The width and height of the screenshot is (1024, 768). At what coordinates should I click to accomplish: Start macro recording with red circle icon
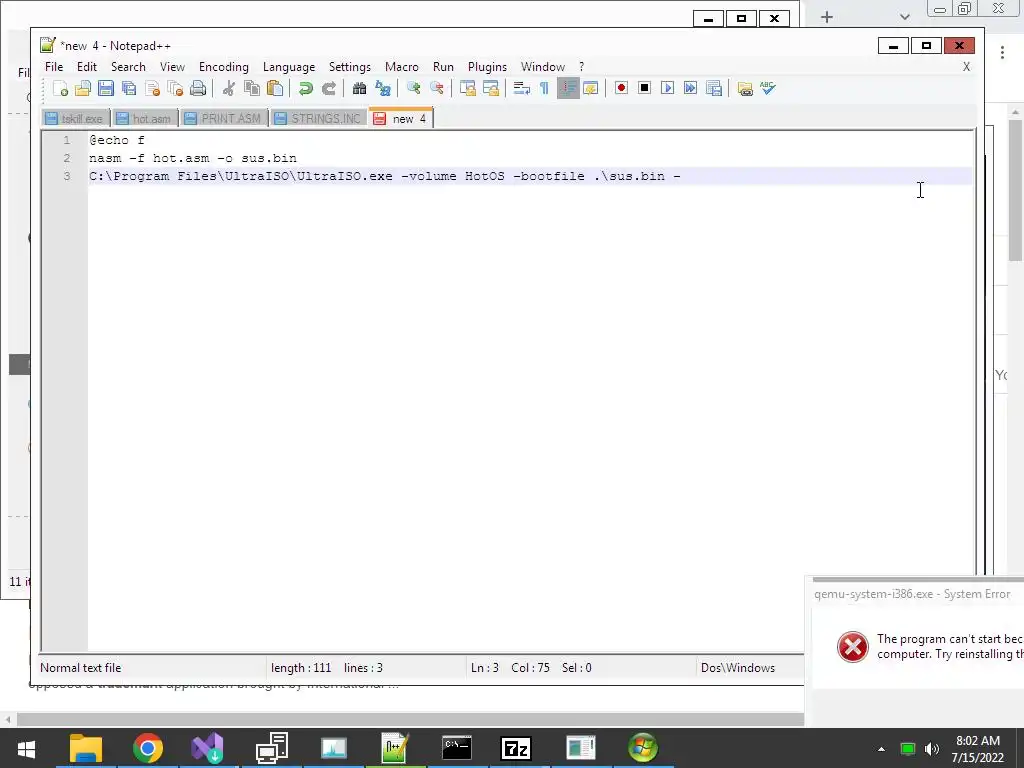(x=621, y=88)
